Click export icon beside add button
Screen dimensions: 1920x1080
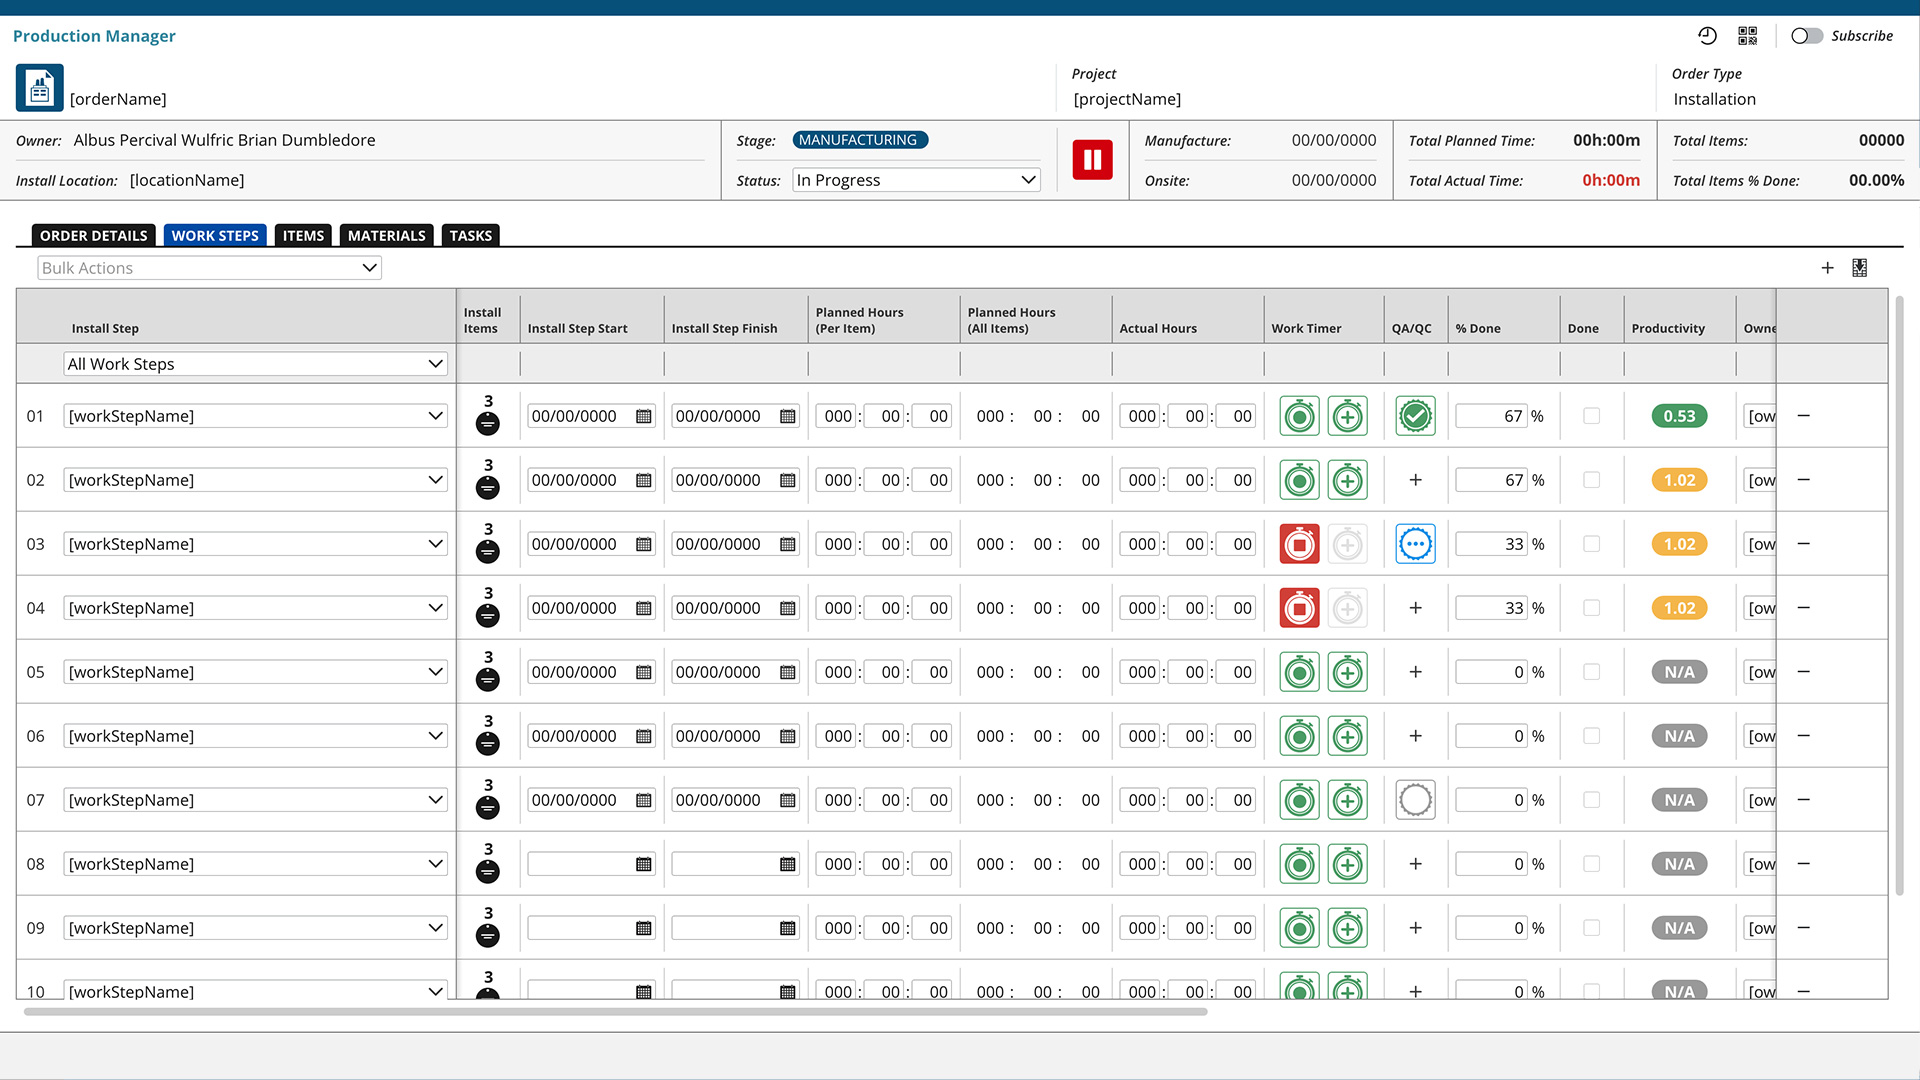click(x=1859, y=268)
